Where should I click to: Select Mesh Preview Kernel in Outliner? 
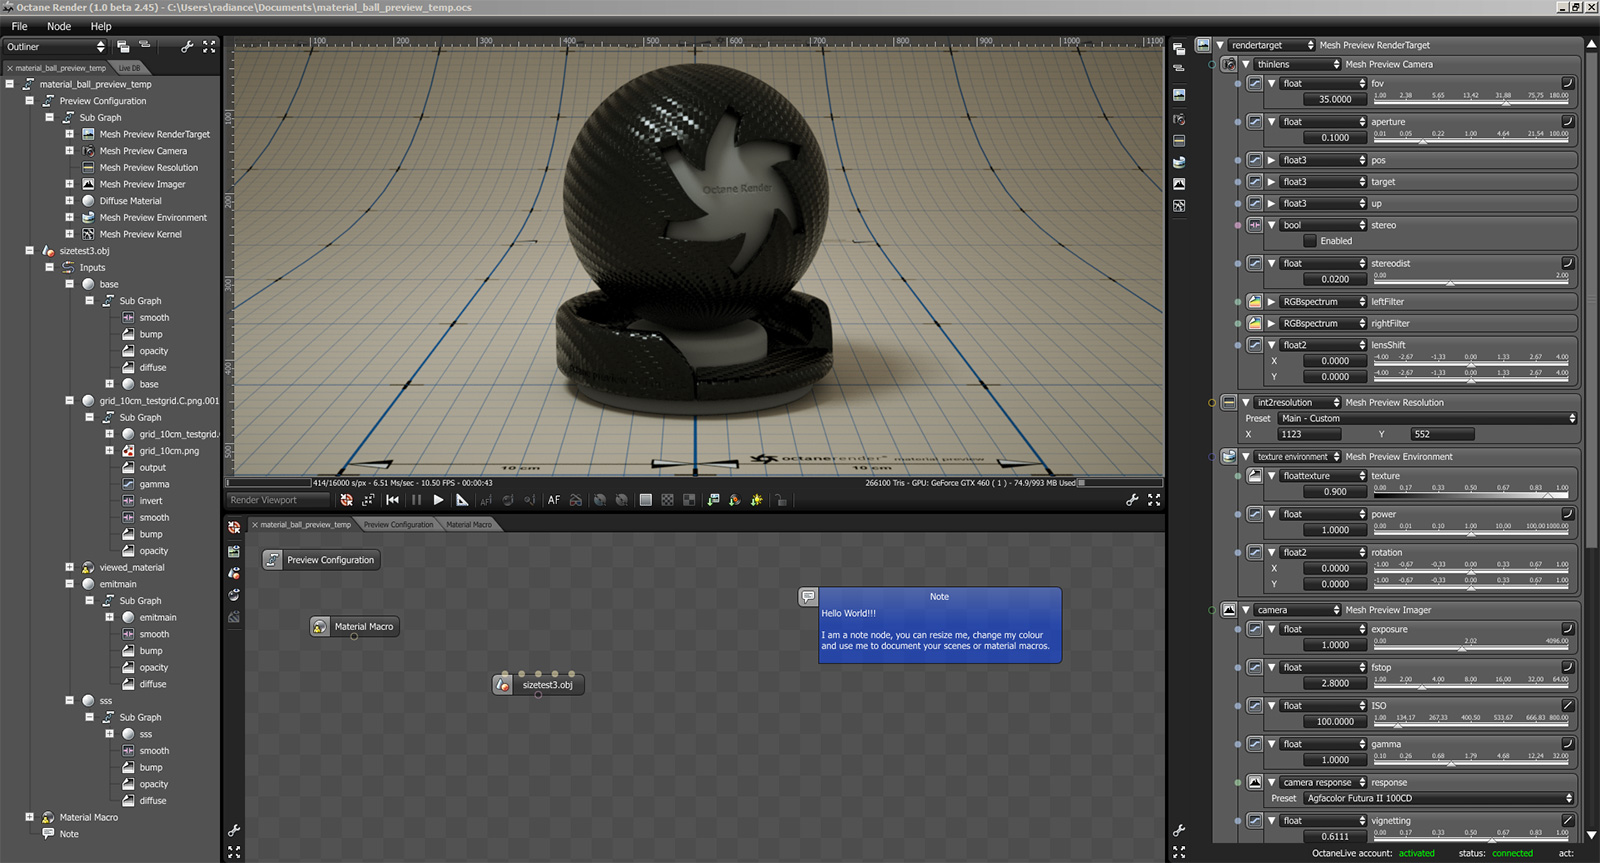click(x=141, y=234)
